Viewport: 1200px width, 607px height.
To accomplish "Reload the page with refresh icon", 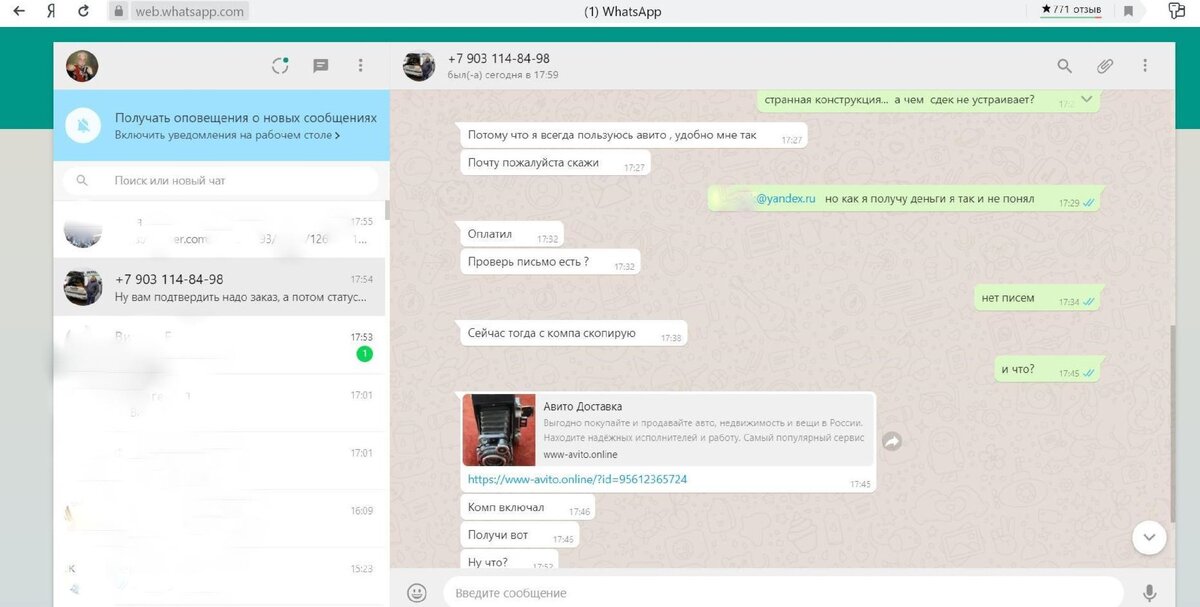I will [83, 12].
